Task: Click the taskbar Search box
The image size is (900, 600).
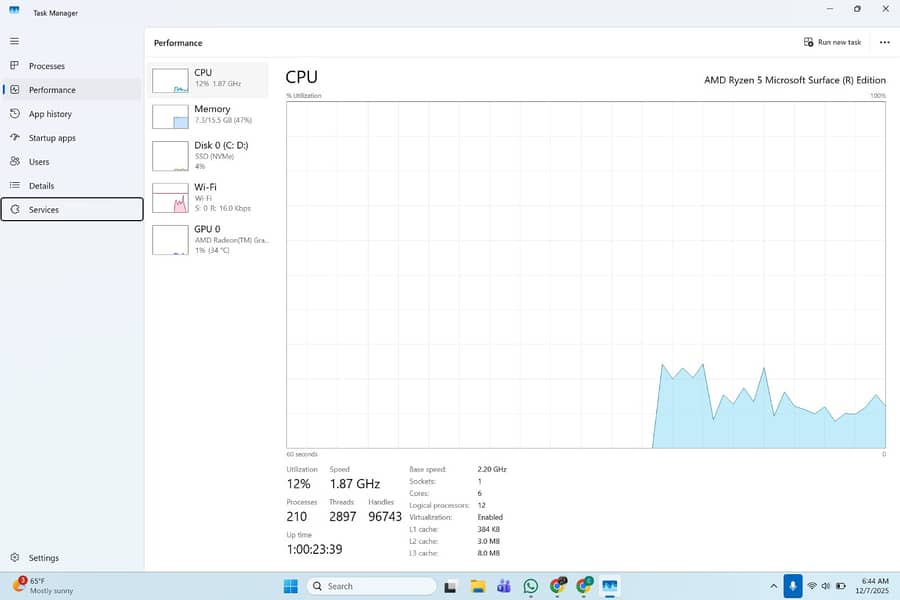Action: click(371, 586)
